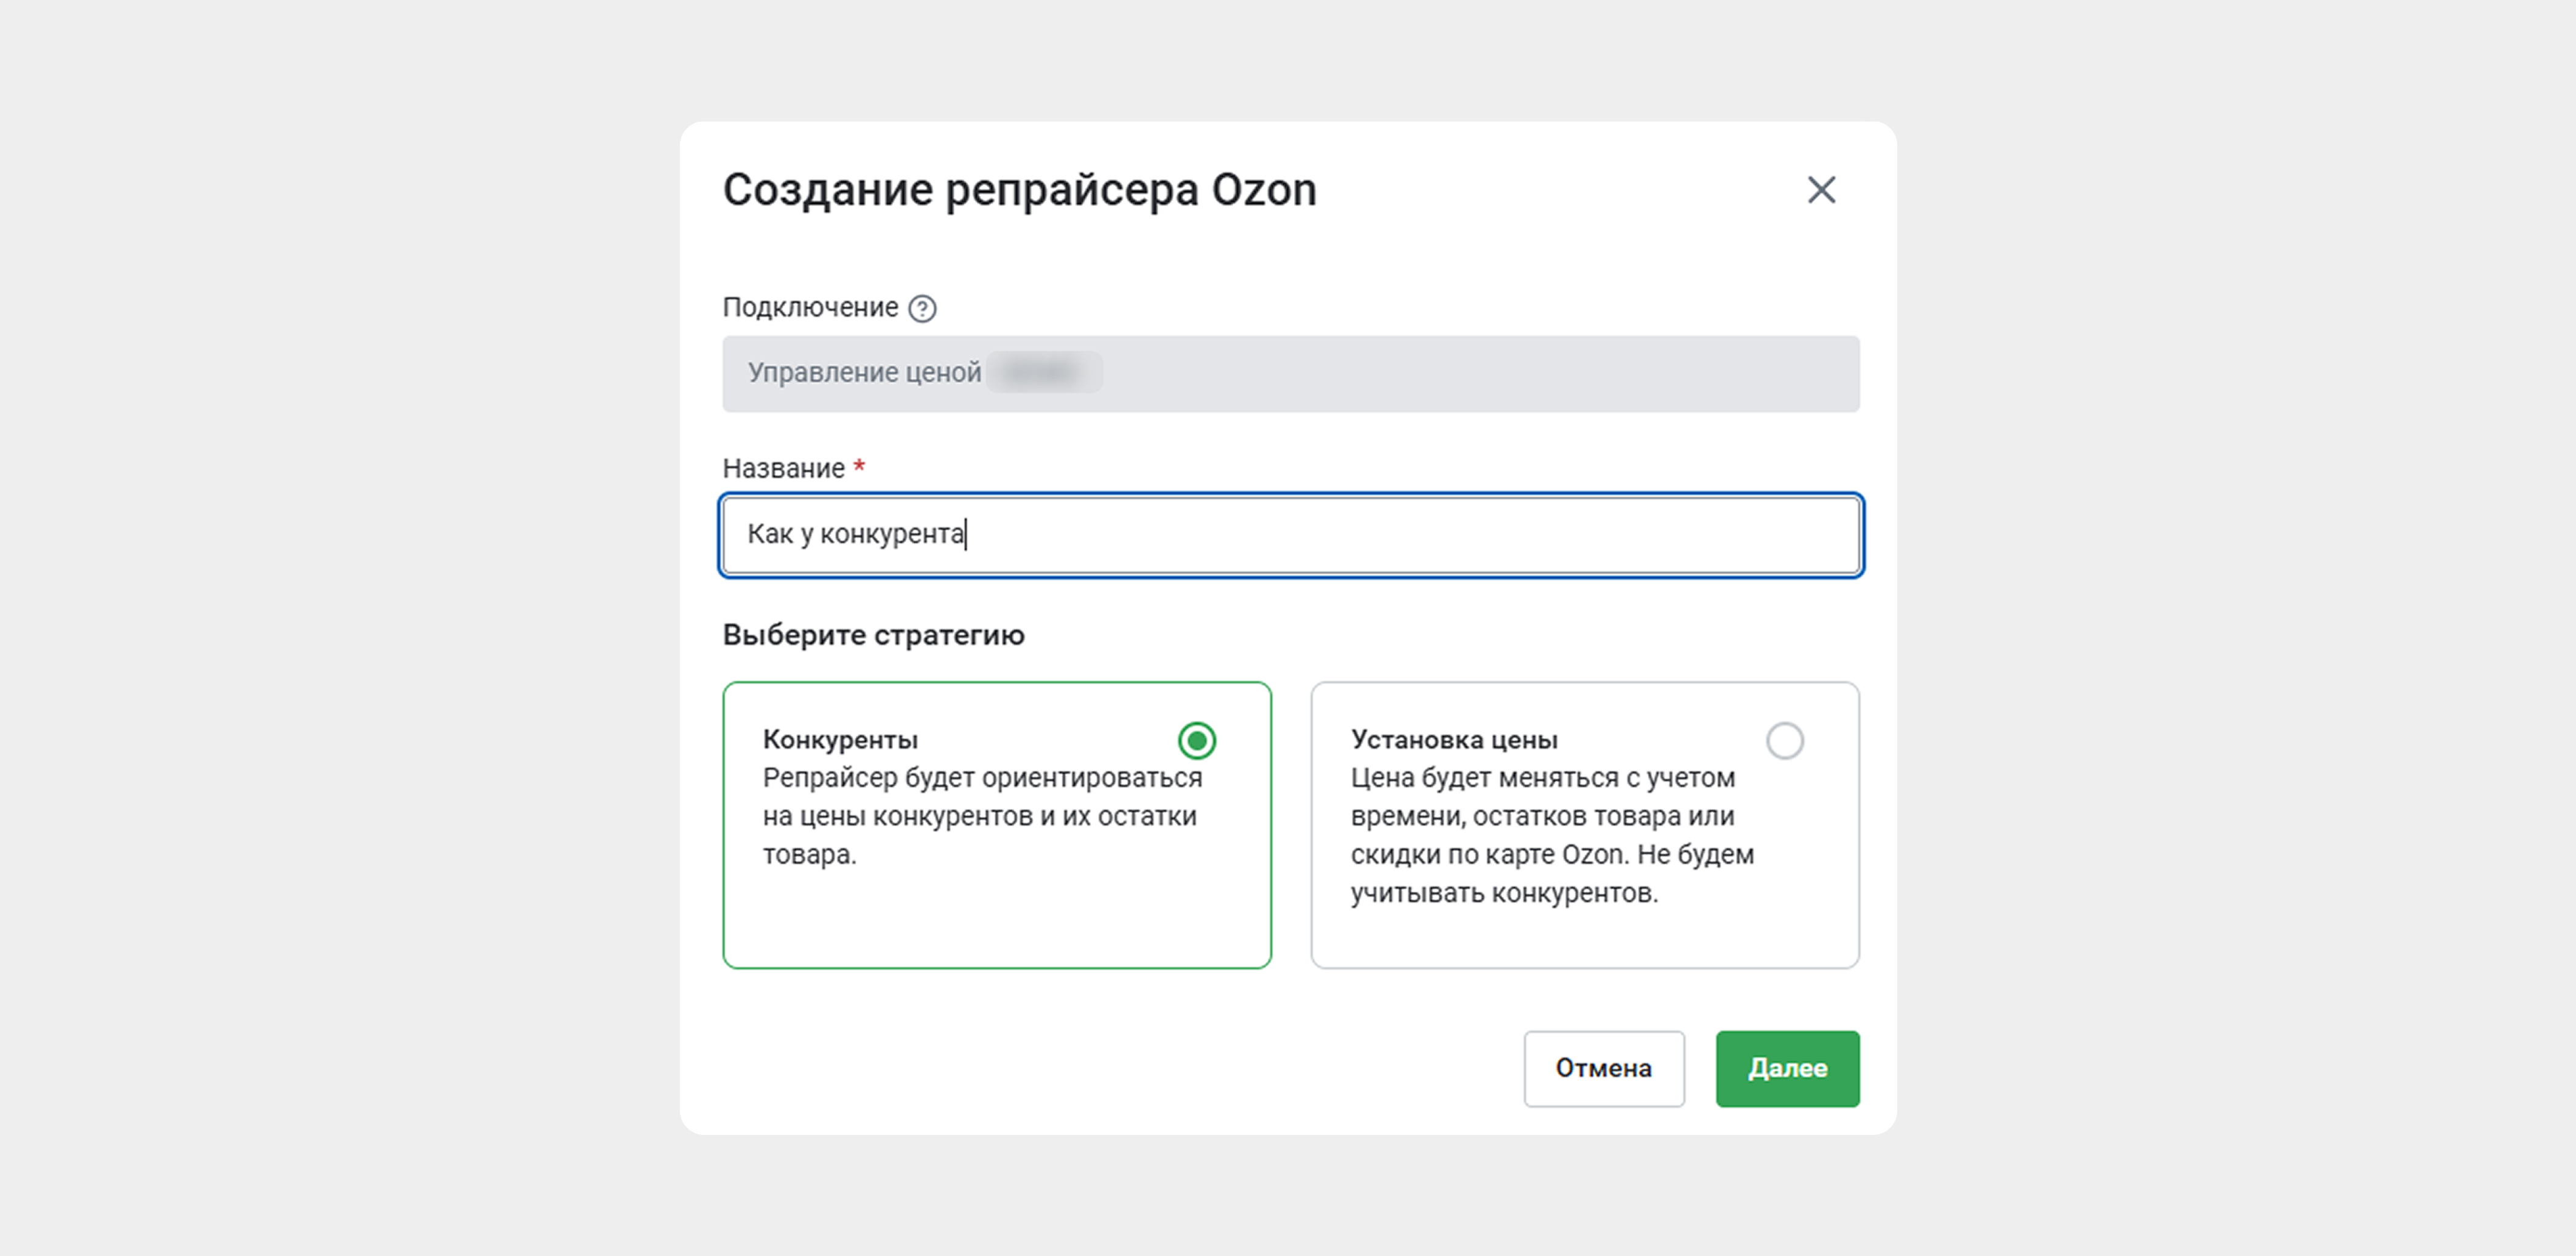
Task: Close the Ozon repricer creation dialog
Action: [x=1821, y=190]
